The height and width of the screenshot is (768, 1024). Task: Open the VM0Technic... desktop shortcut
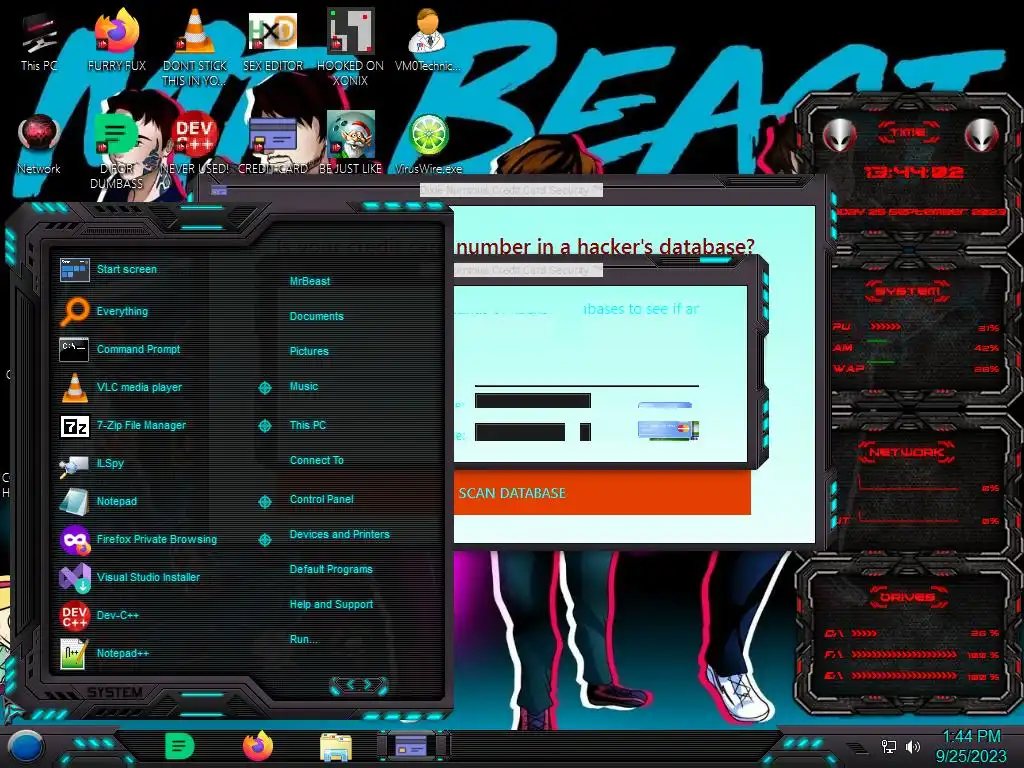click(x=428, y=40)
